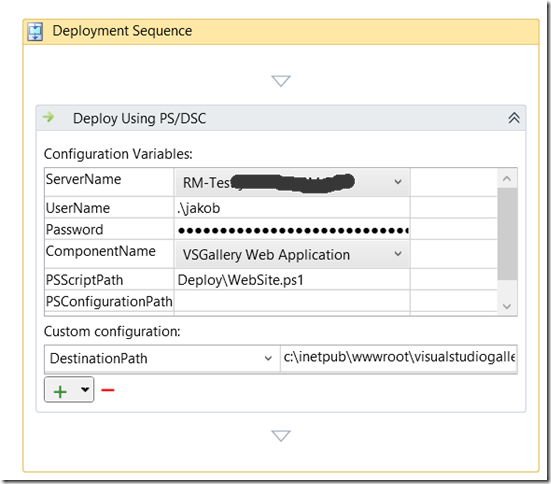The height and width of the screenshot is (484, 551).
Task: Collapse the Deploy Using PS/DSC activity
Action: click(x=514, y=118)
